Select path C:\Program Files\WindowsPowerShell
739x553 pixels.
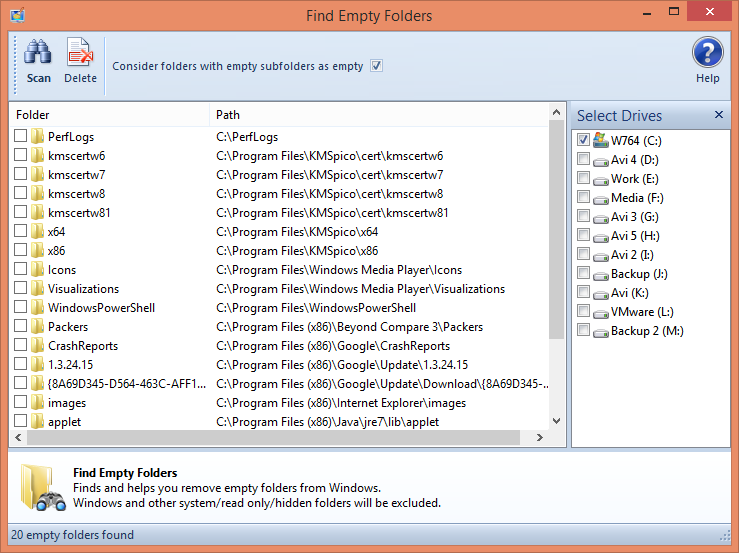tap(316, 308)
